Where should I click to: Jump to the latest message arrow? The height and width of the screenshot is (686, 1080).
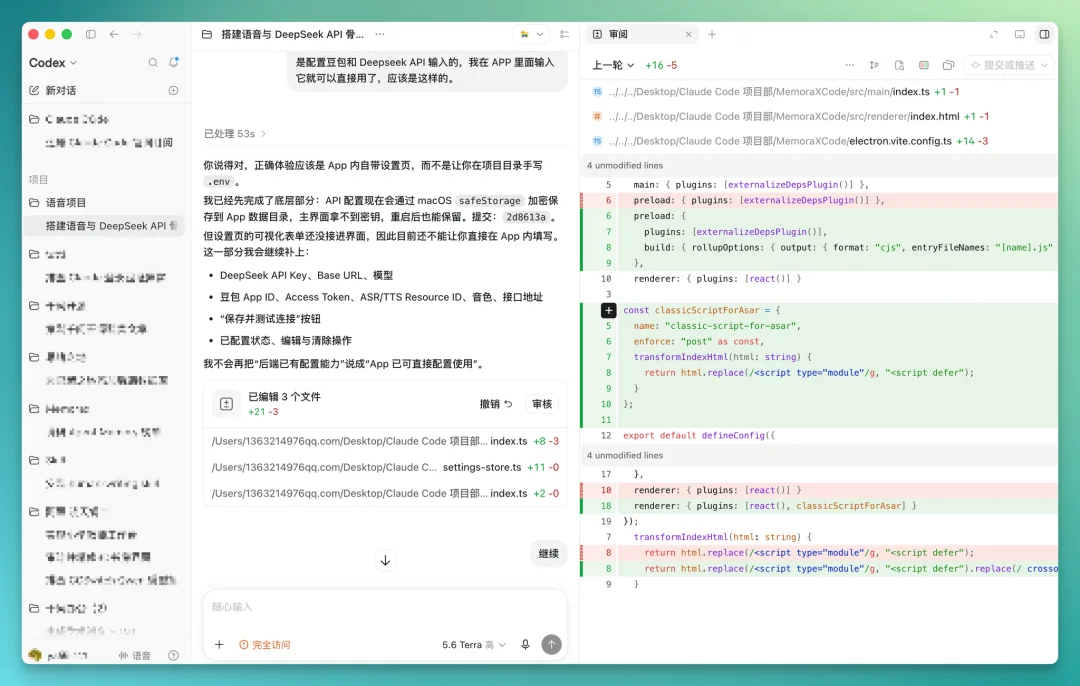[x=385, y=561]
